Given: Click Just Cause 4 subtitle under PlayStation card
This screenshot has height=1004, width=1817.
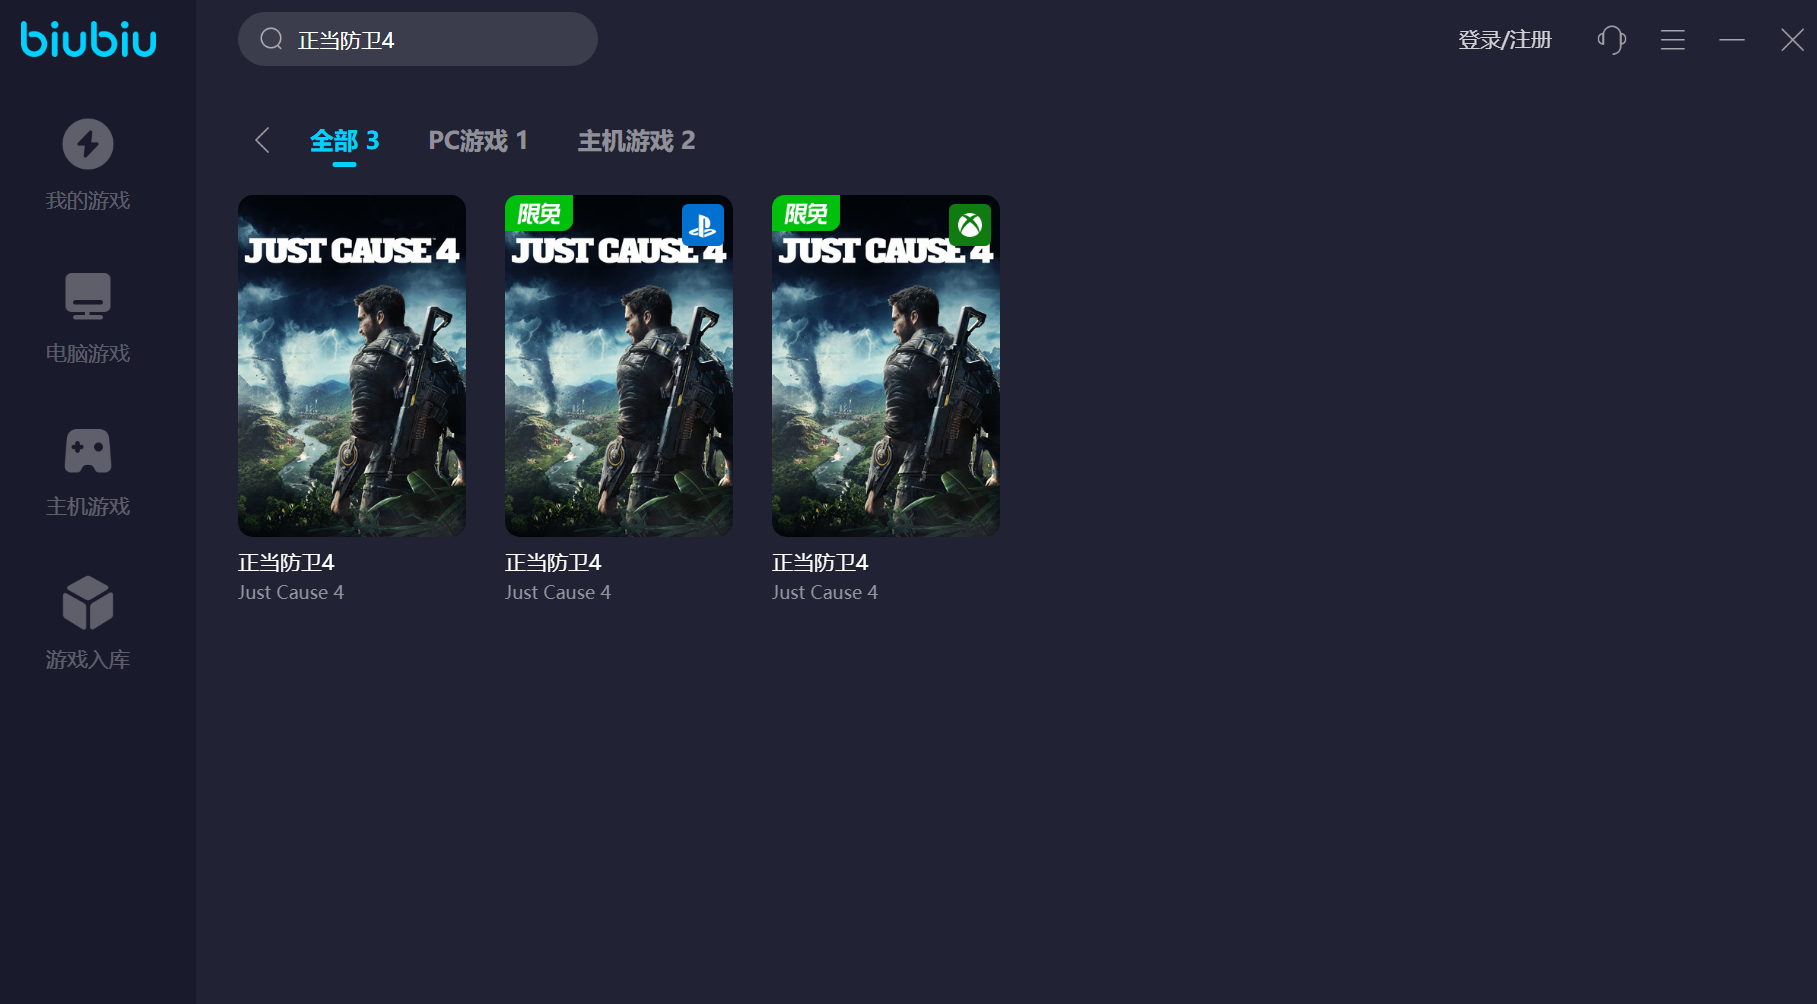Looking at the screenshot, I should (x=558, y=593).
